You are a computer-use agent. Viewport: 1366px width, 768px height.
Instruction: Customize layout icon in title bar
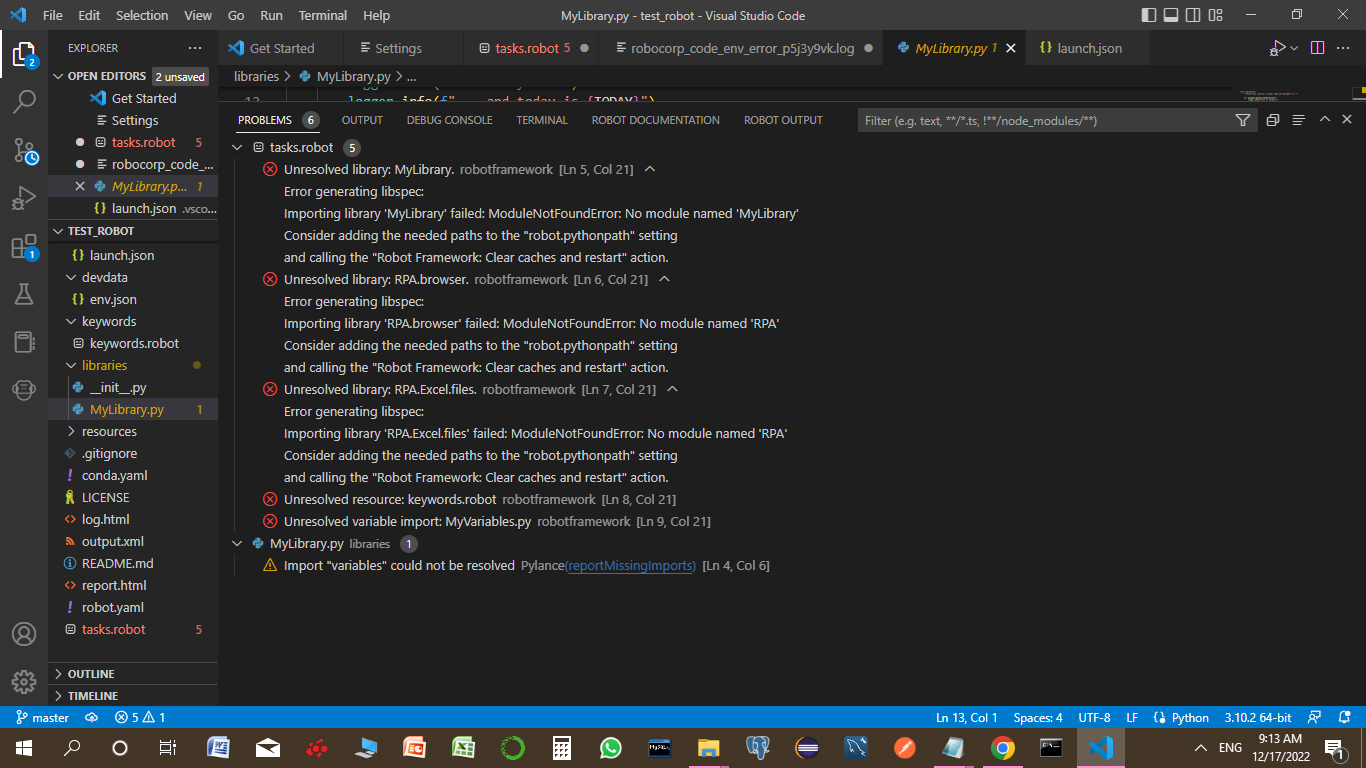tap(1216, 15)
